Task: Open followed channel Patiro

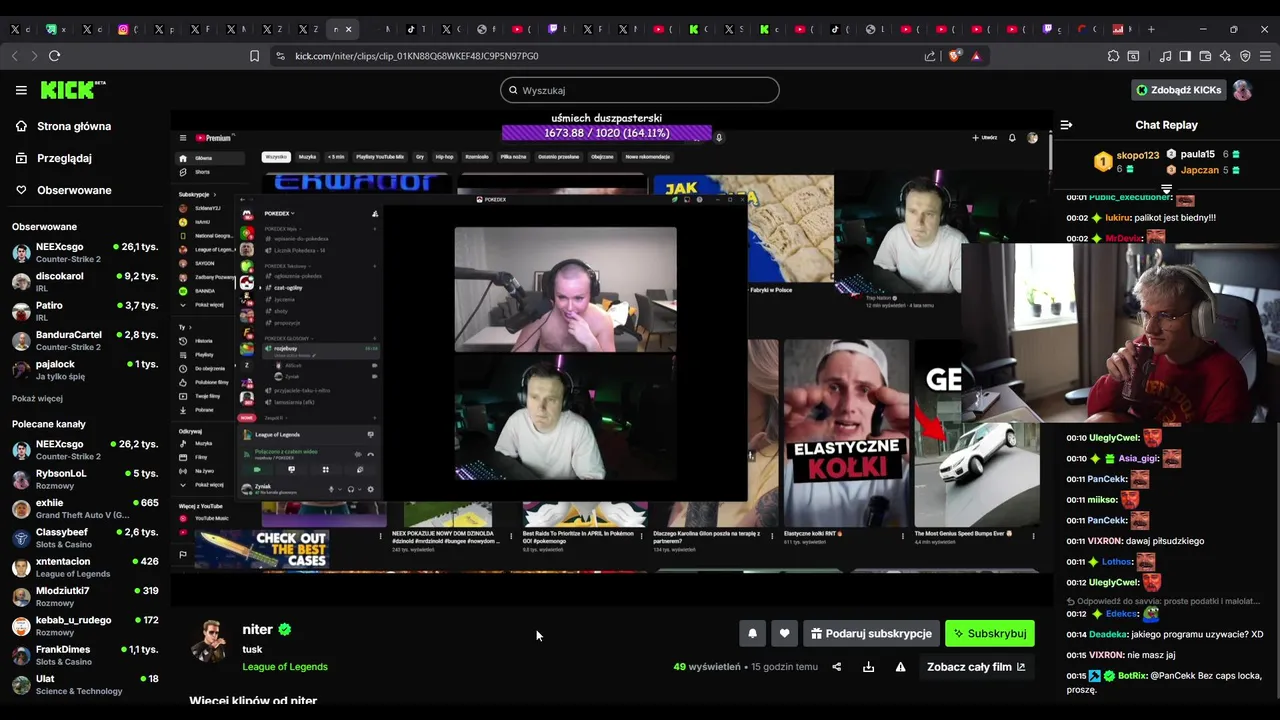Action: (84, 311)
